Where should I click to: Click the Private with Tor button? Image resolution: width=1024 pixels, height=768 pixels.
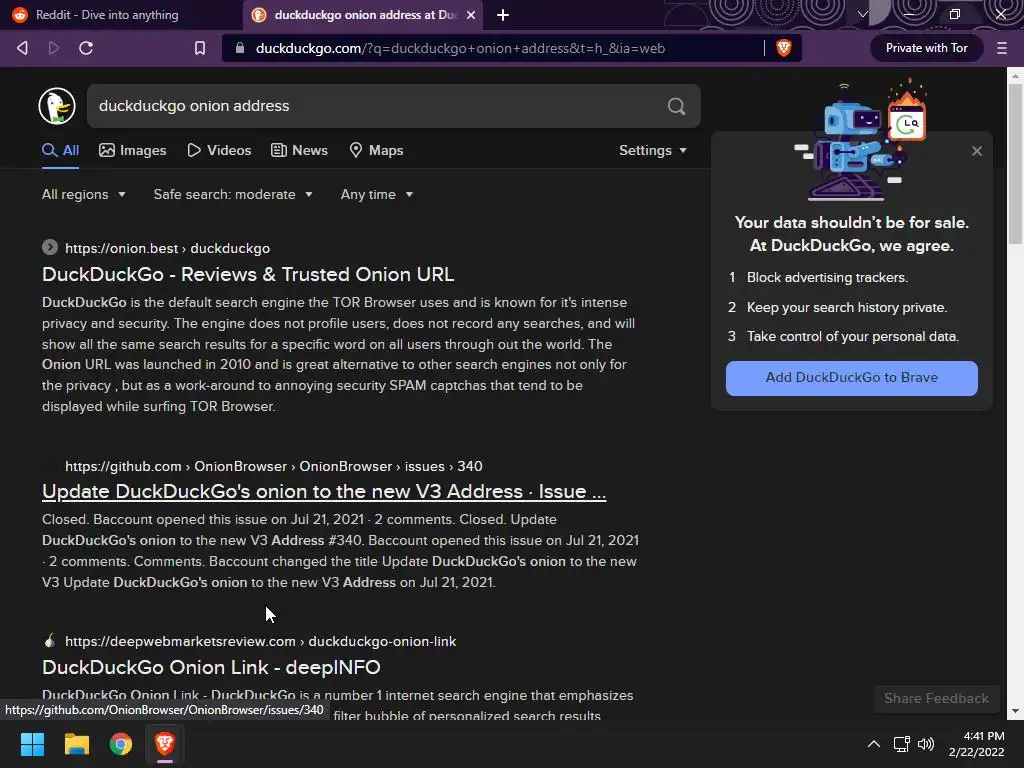(927, 48)
